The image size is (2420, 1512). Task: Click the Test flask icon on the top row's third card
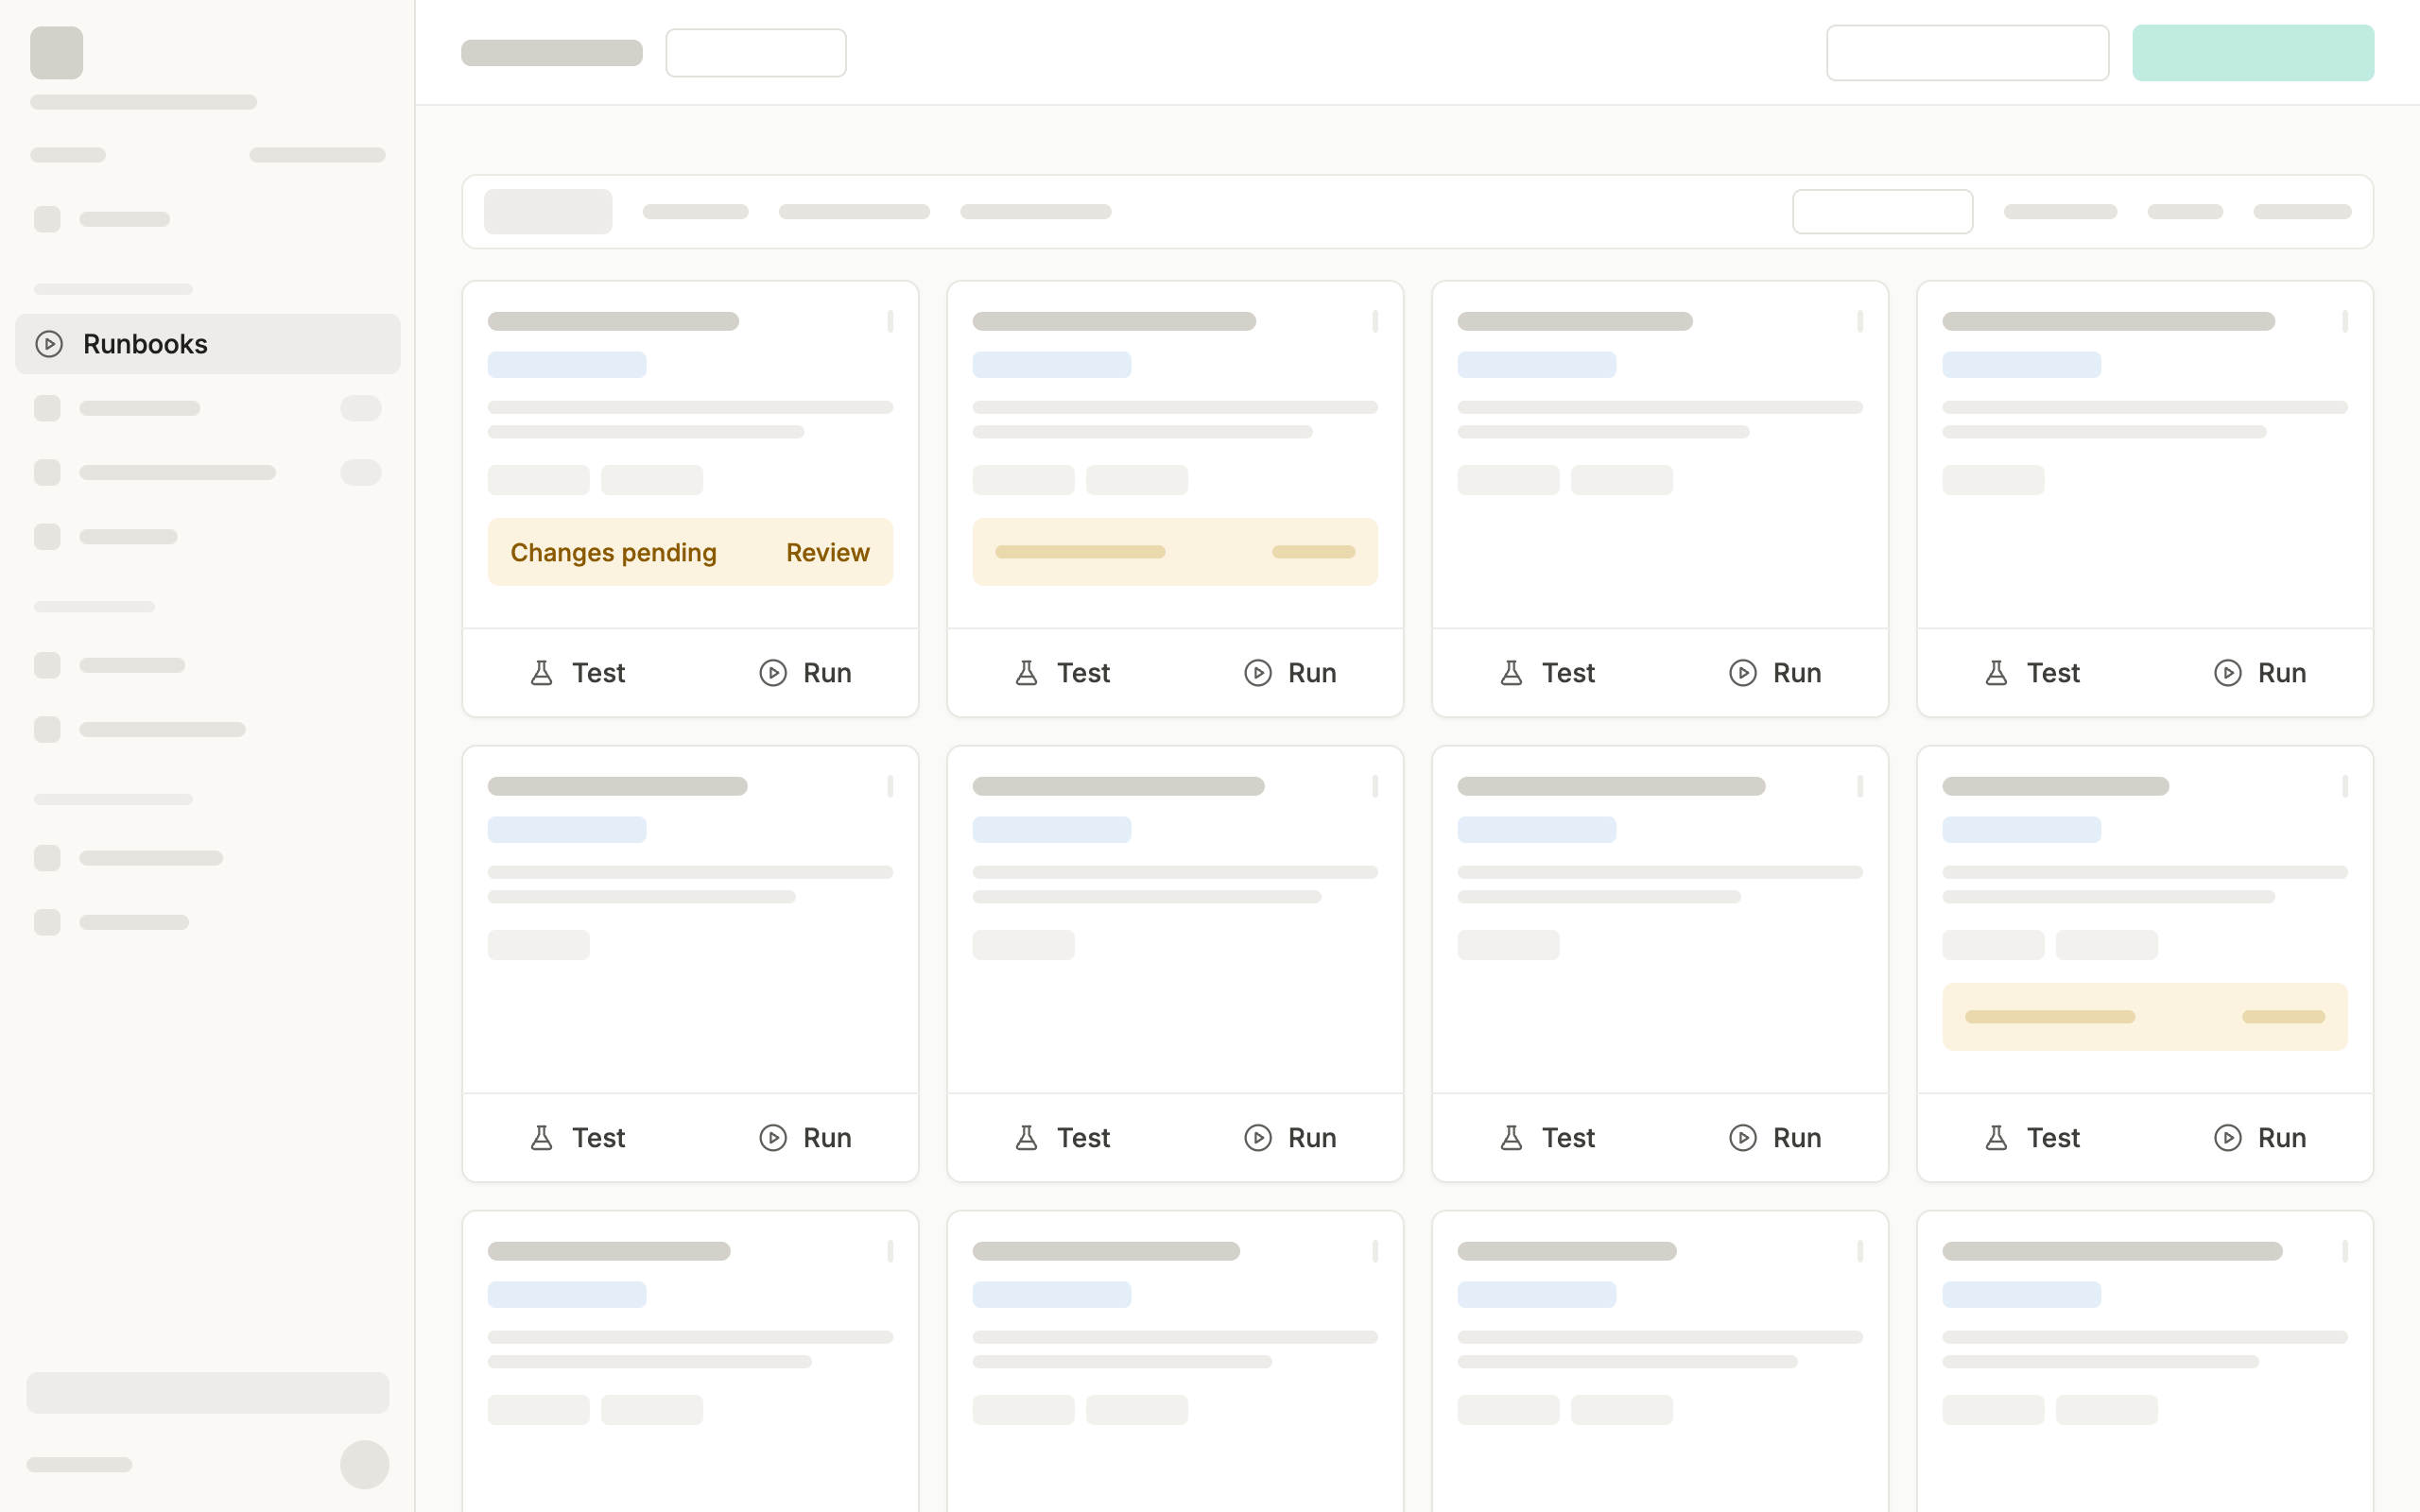click(x=1511, y=673)
